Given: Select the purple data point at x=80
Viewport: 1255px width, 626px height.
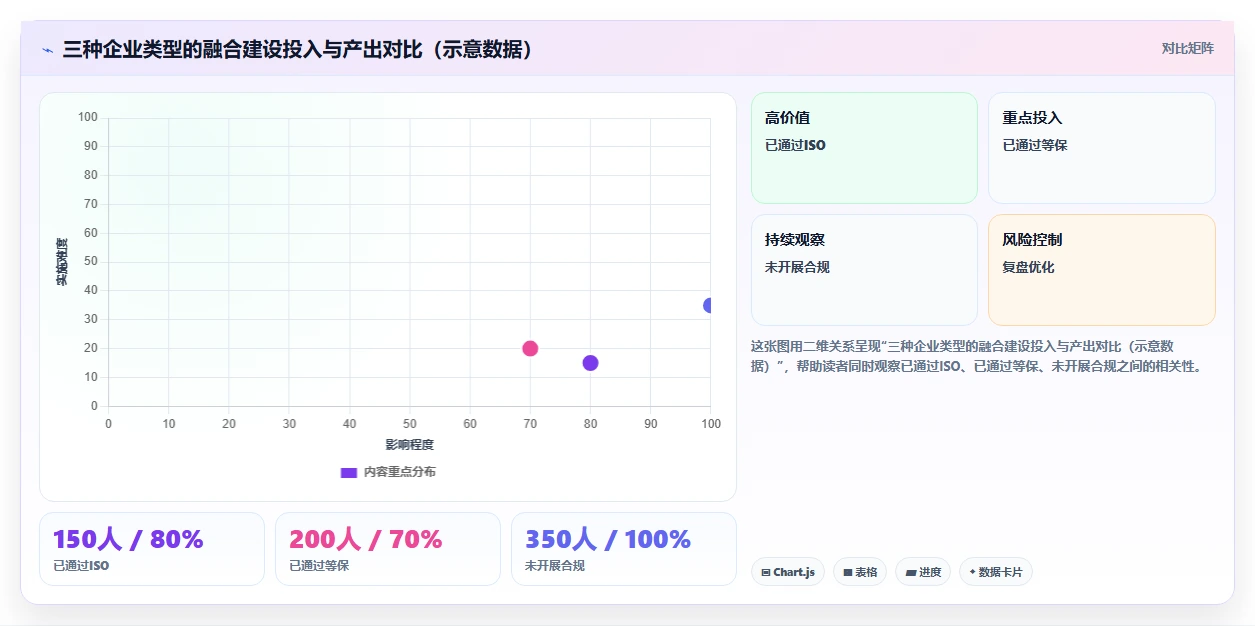Looking at the screenshot, I should [590, 363].
